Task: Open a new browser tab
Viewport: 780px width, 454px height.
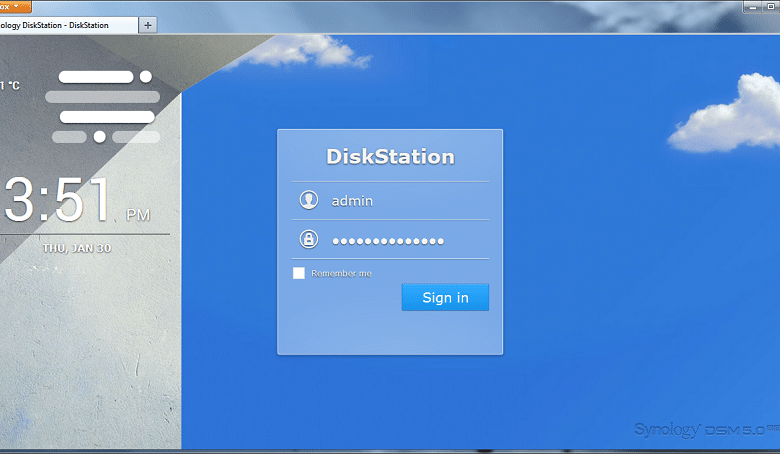Action: 148,25
